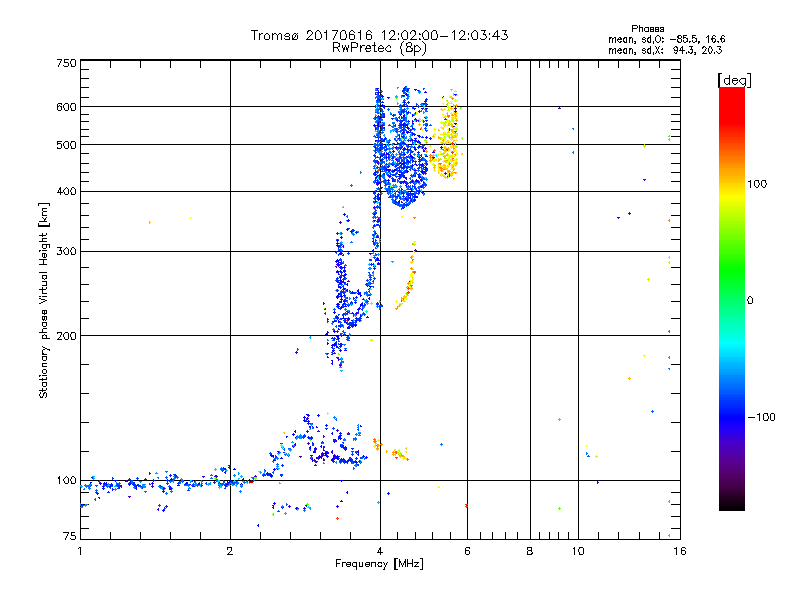This screenshot has width=800, height=600.
Task: Click the 'Stationary phase Virtual Height [km]' axis label
Action: [44, 300]
